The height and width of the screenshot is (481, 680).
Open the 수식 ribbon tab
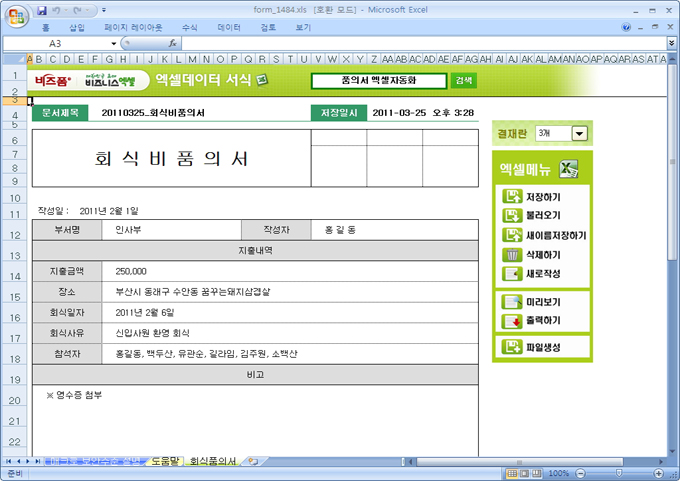coord(190,27)
